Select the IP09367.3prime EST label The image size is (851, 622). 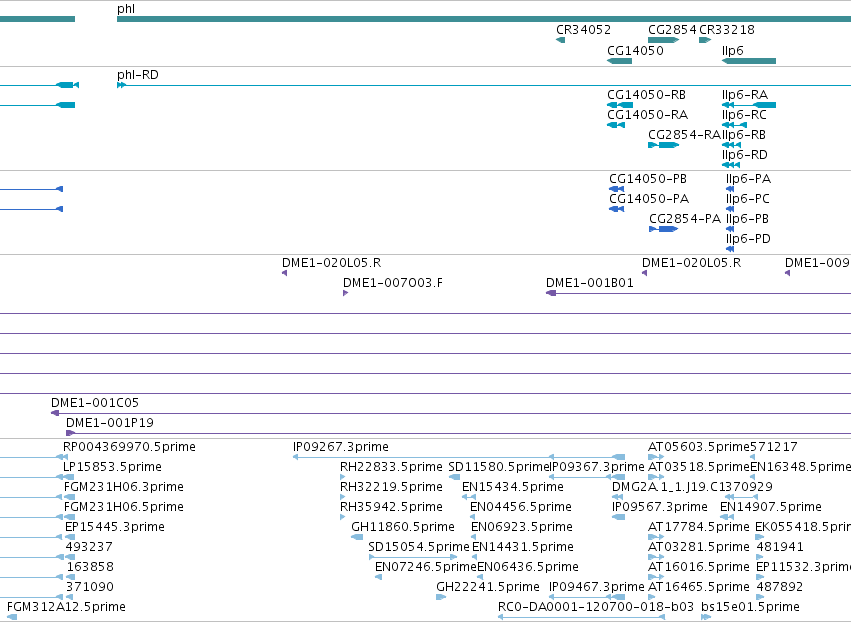598,467
